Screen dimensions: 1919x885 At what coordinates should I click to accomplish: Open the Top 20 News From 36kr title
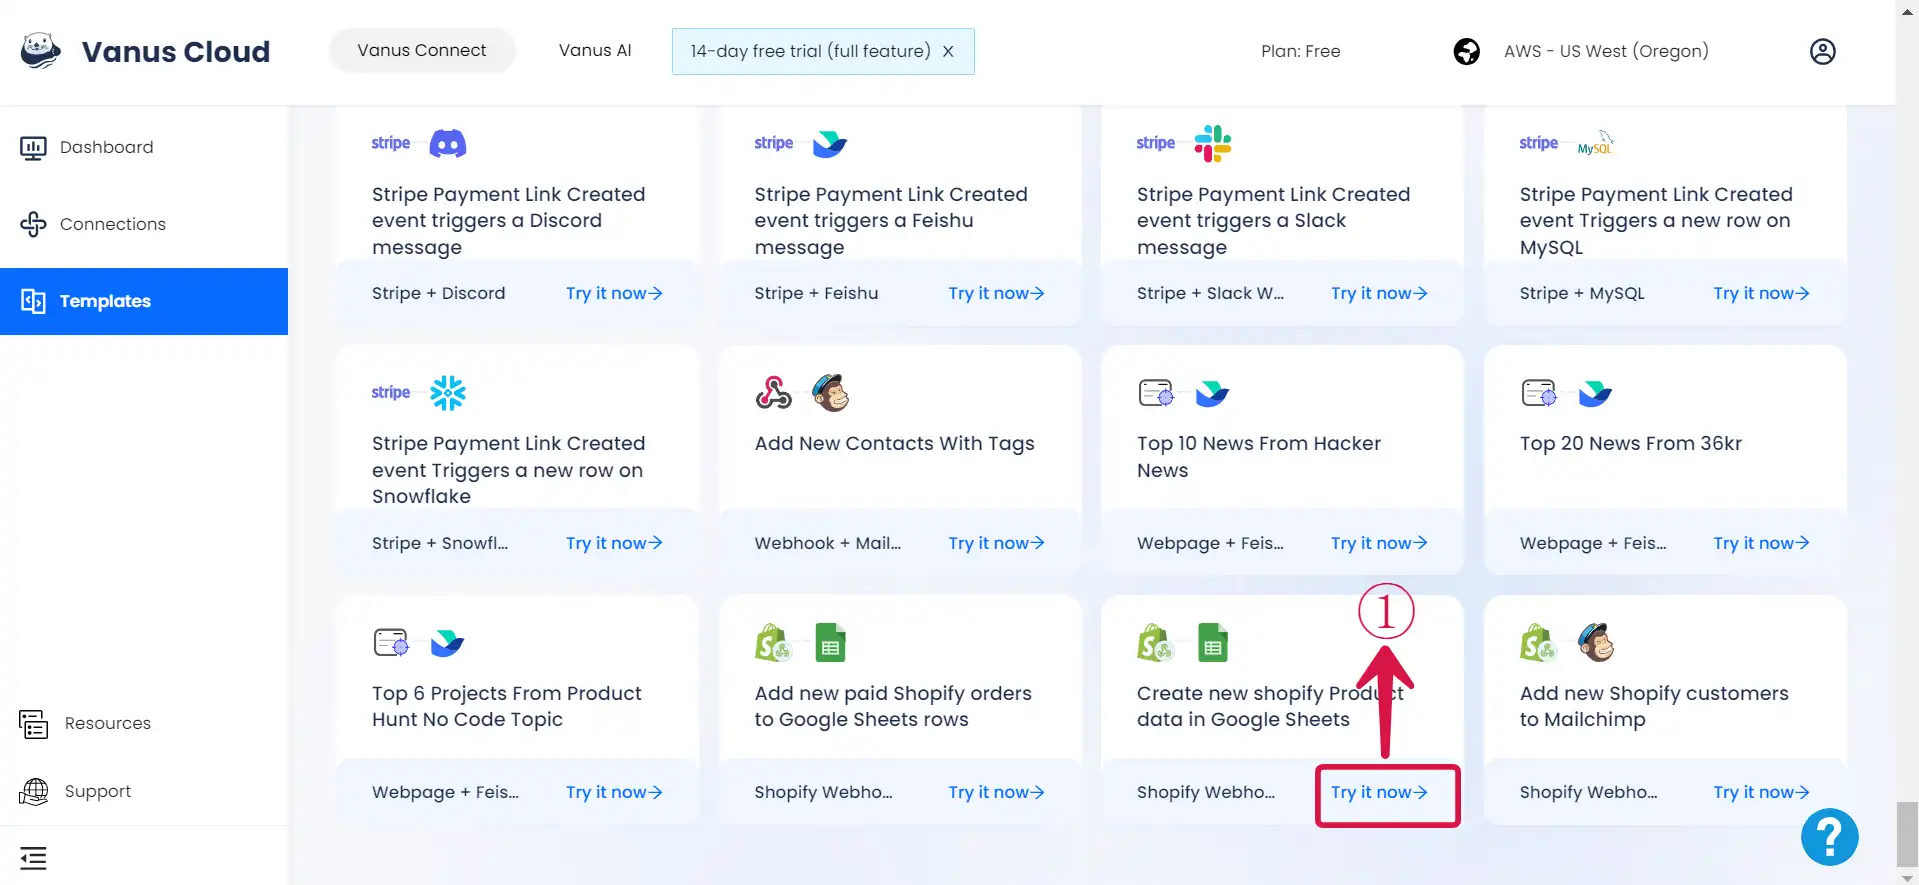point(1630,443)
